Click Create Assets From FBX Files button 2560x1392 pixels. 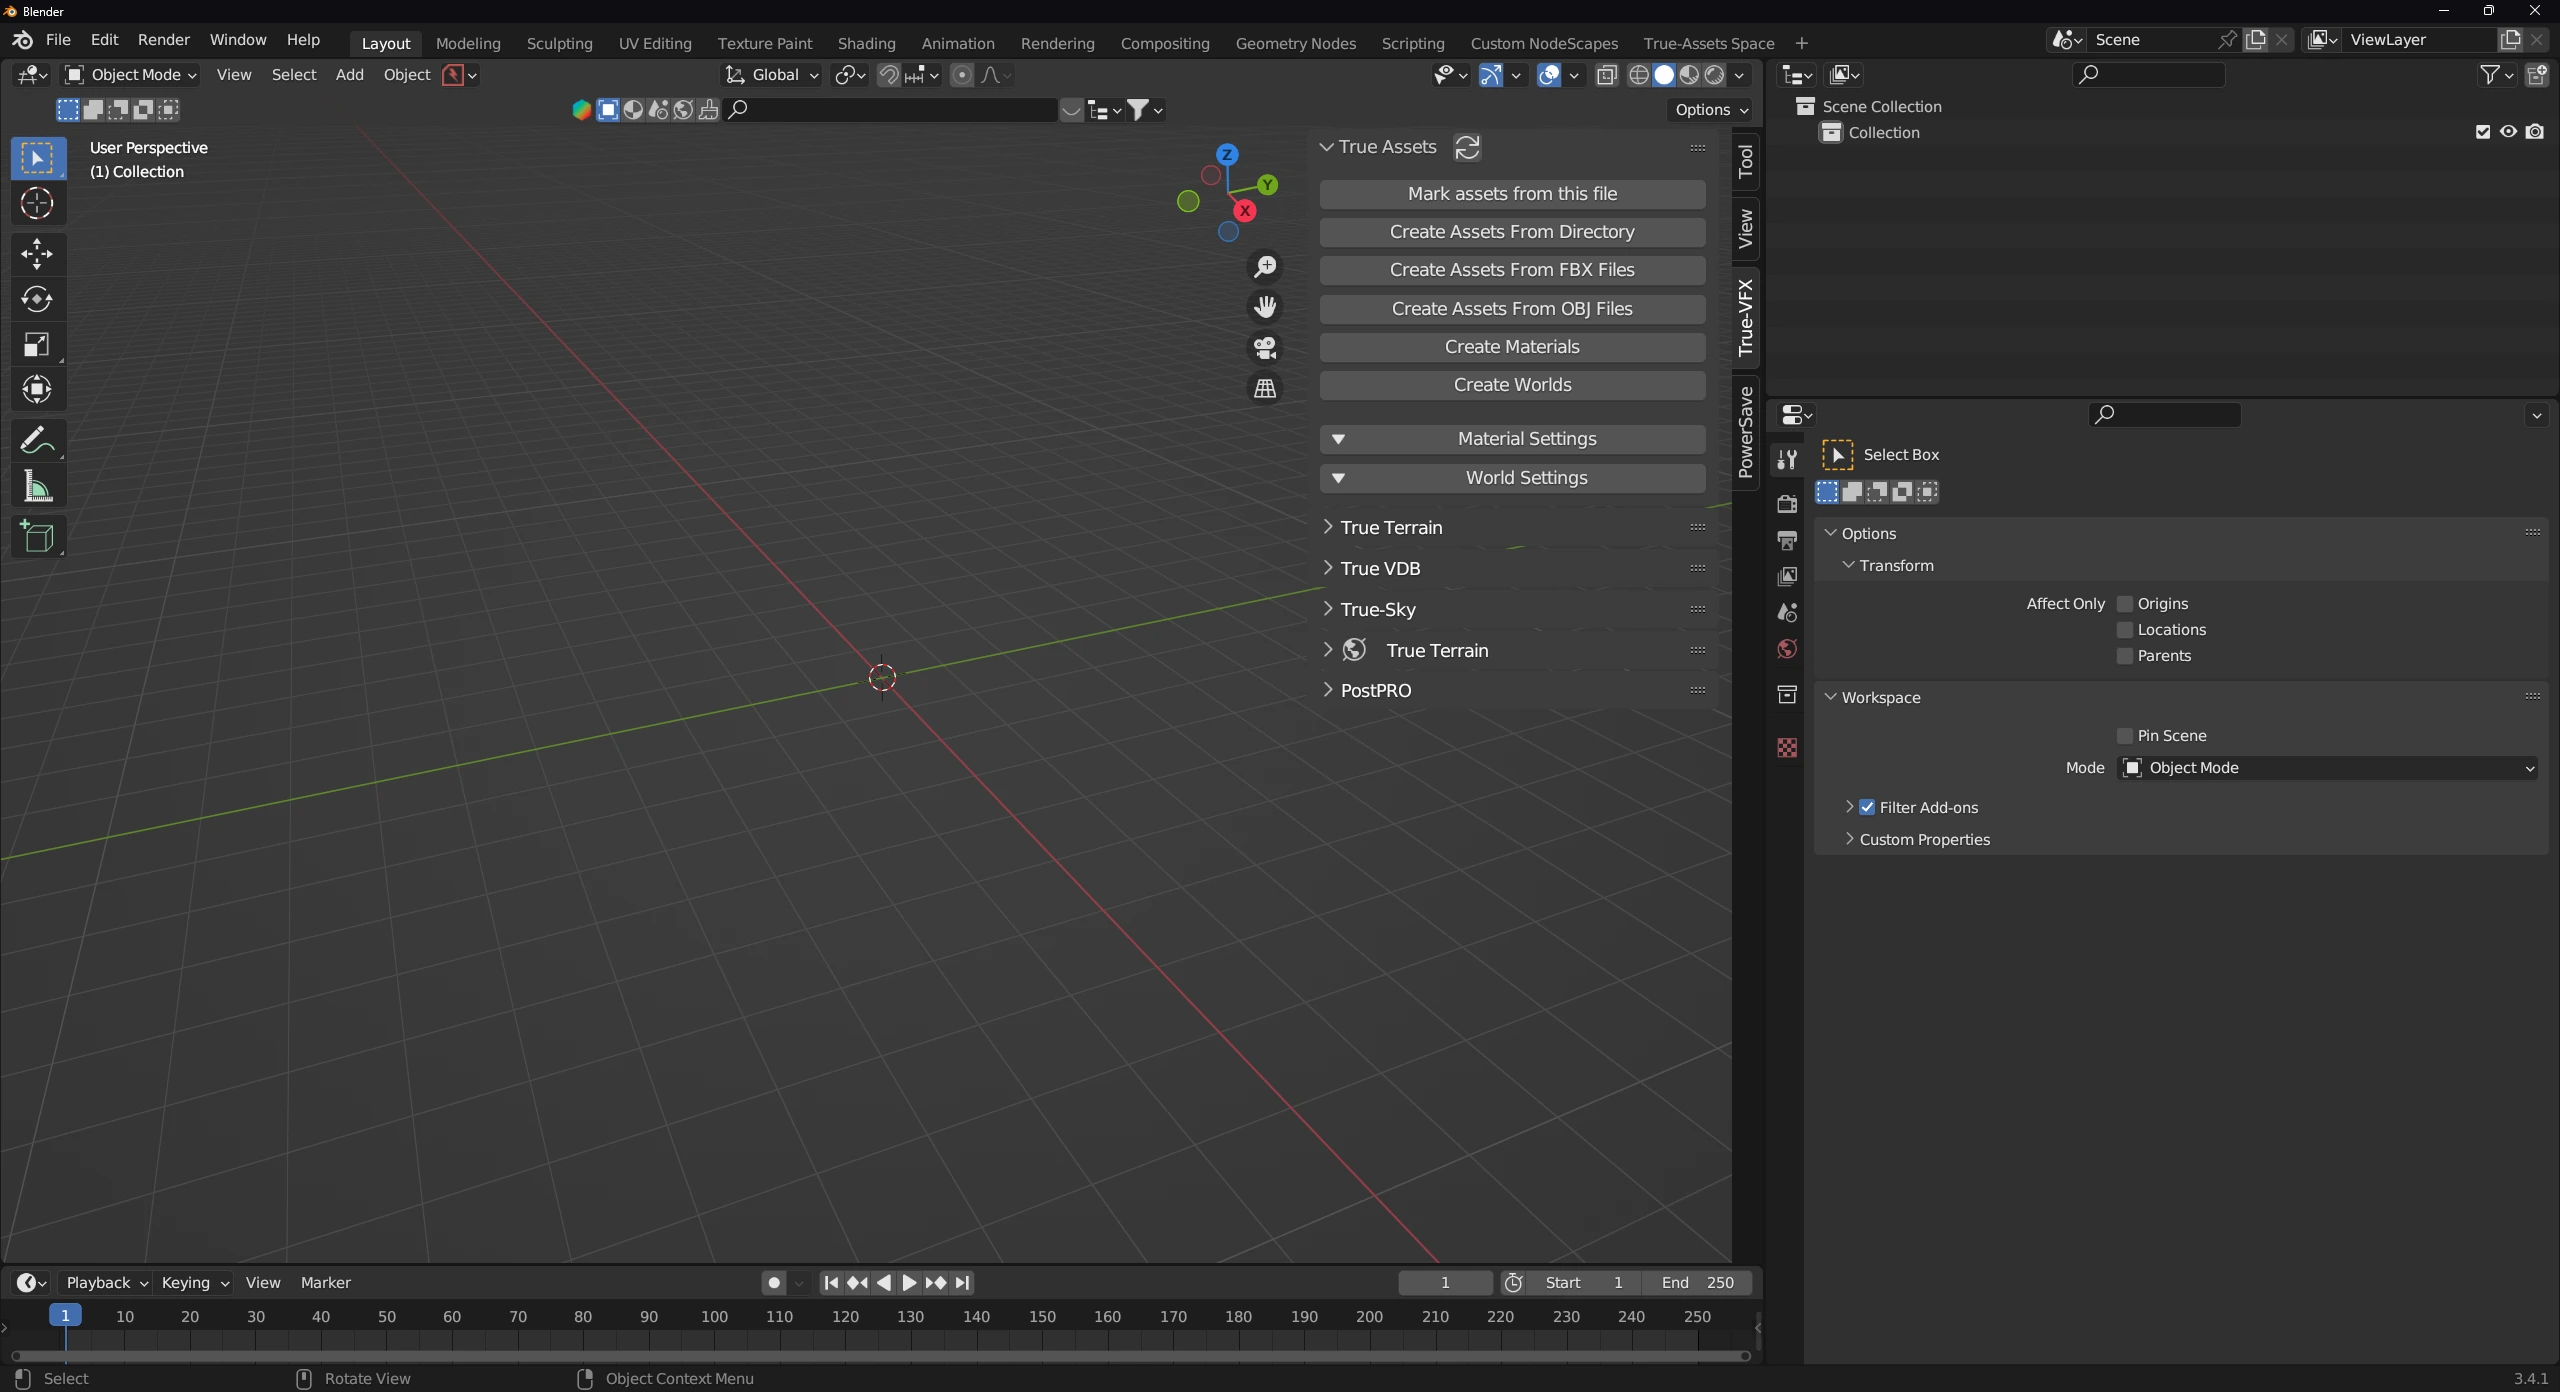click(x=1511, y=270)
